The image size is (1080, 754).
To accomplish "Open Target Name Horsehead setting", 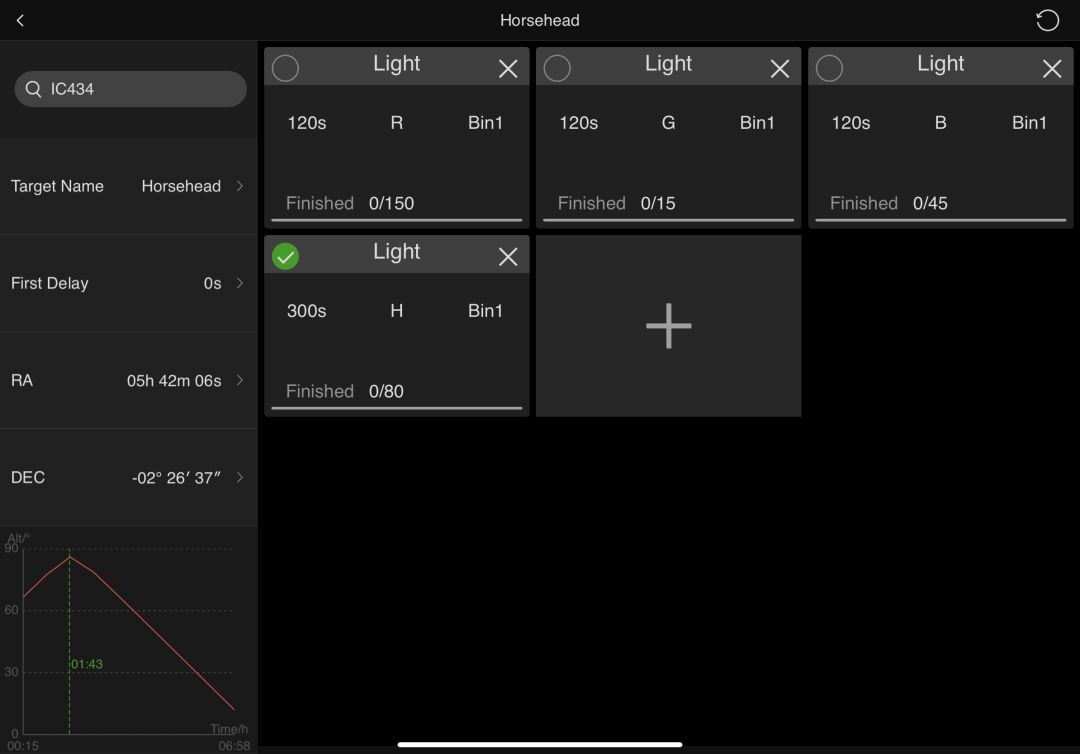I will pos(128,186).
